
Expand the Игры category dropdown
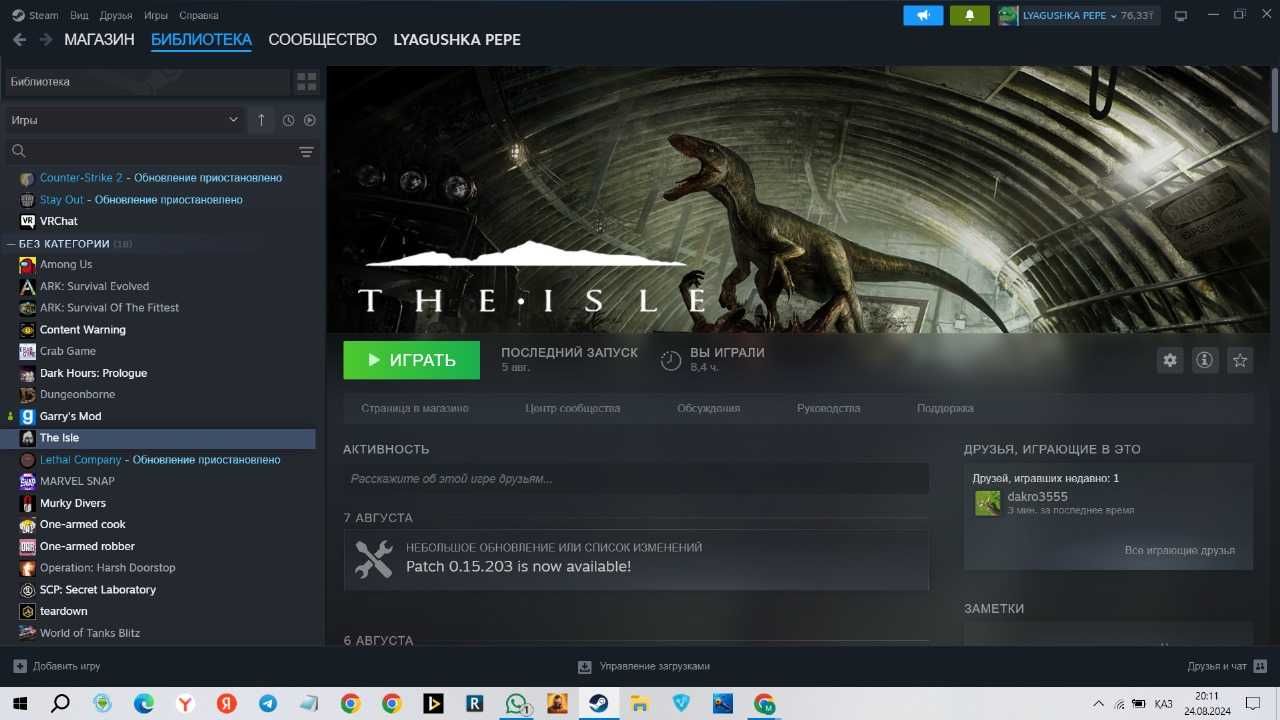125,120
